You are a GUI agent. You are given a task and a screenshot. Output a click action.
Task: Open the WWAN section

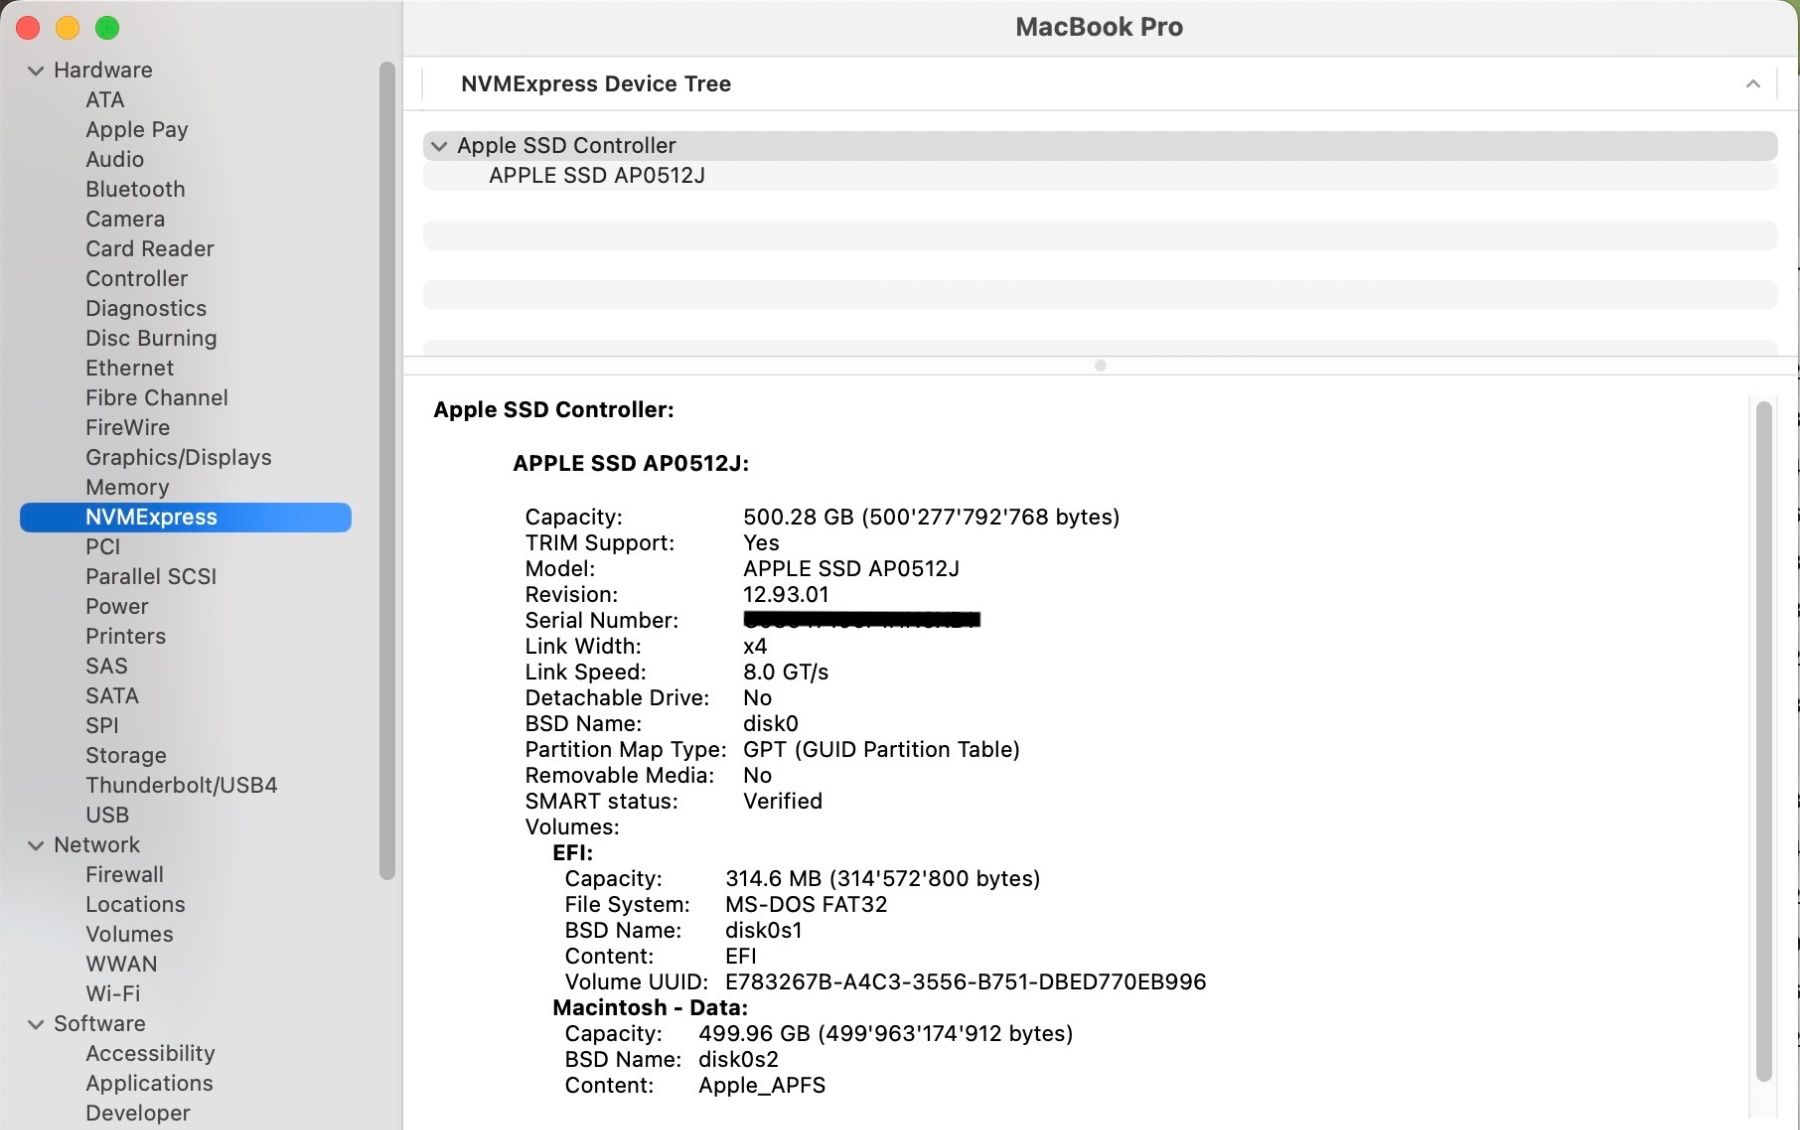(122, 964)
